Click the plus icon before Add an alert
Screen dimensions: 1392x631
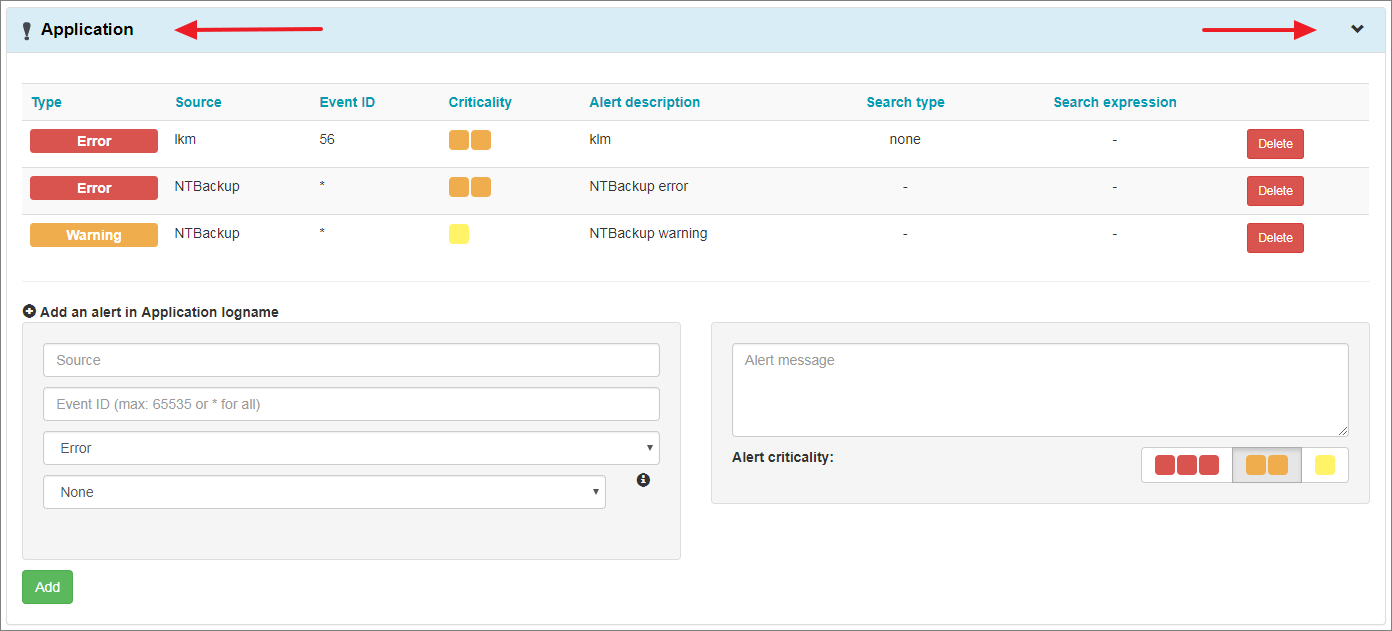pyautogui.click(x=29, y=311)
